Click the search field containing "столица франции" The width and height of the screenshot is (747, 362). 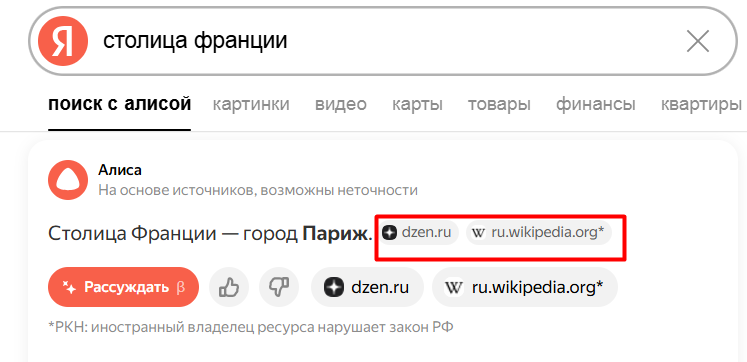click(383, 41)
